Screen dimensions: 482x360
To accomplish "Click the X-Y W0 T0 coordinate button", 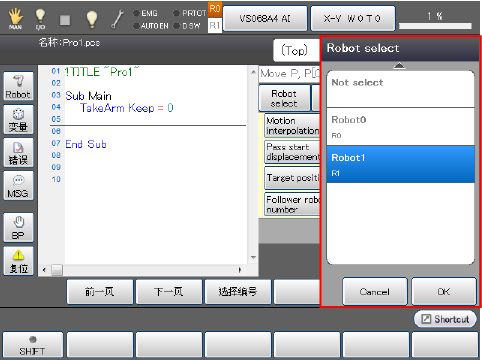I will (353, 18).
